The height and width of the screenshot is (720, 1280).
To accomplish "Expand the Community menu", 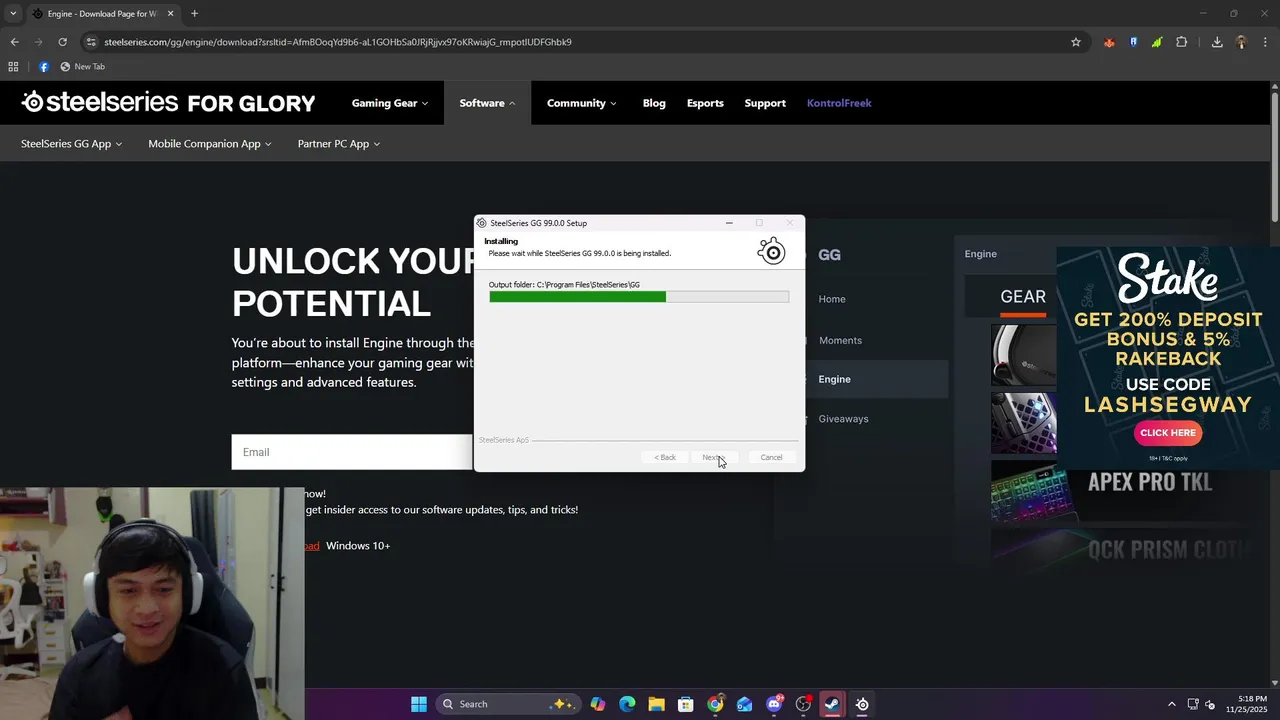I will coord(581,103).
